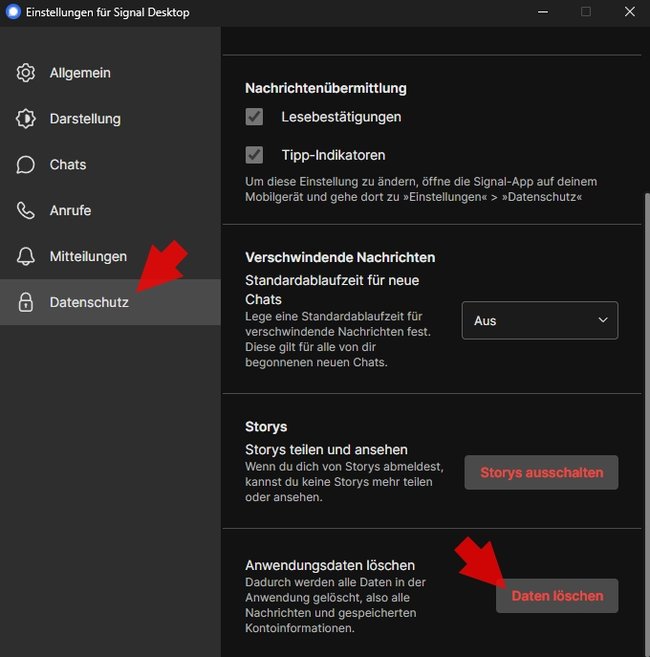Click the Anrufe phone icon
Image resolution: width=650 pixels, height=657 pixels.
[x=26, y=210]
